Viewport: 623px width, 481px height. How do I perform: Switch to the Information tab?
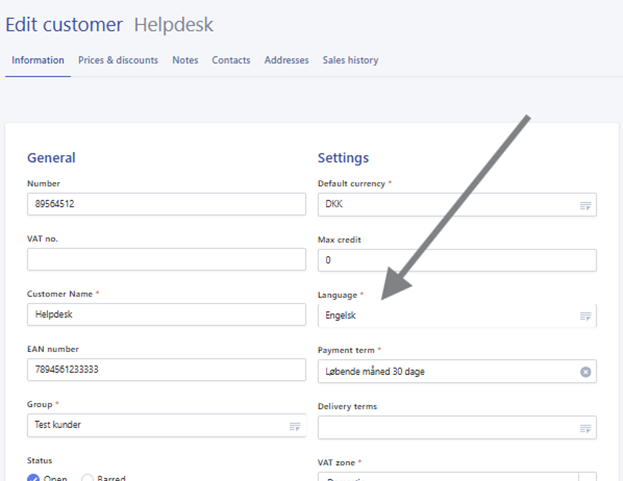[38, 60]
